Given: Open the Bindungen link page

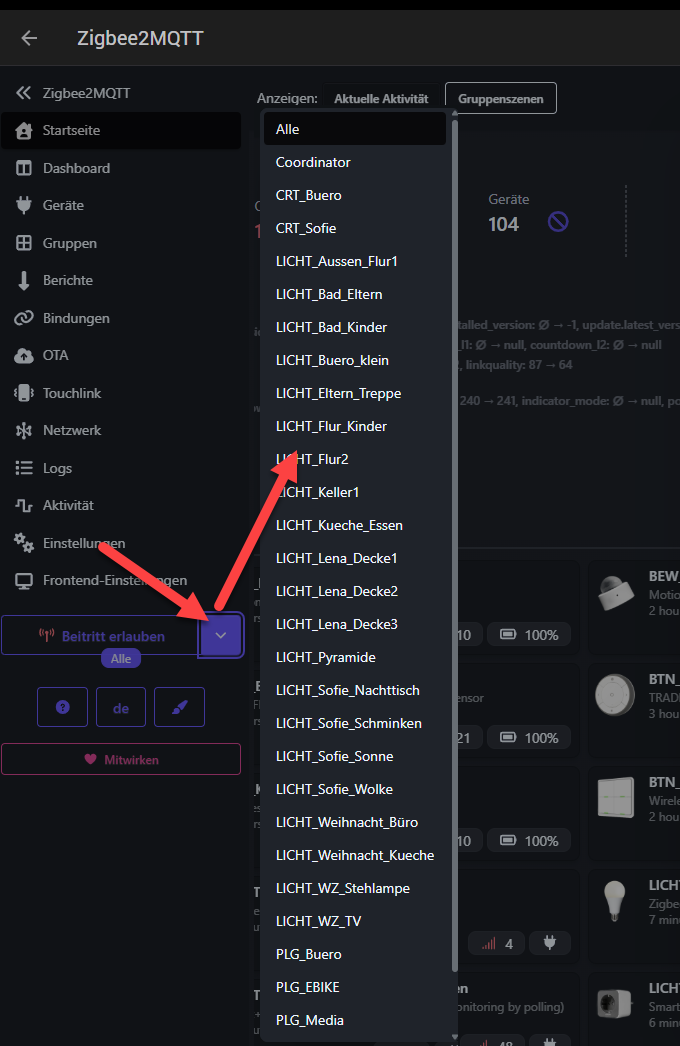Looking at the screenshot, I should click(x=75, y=318).
